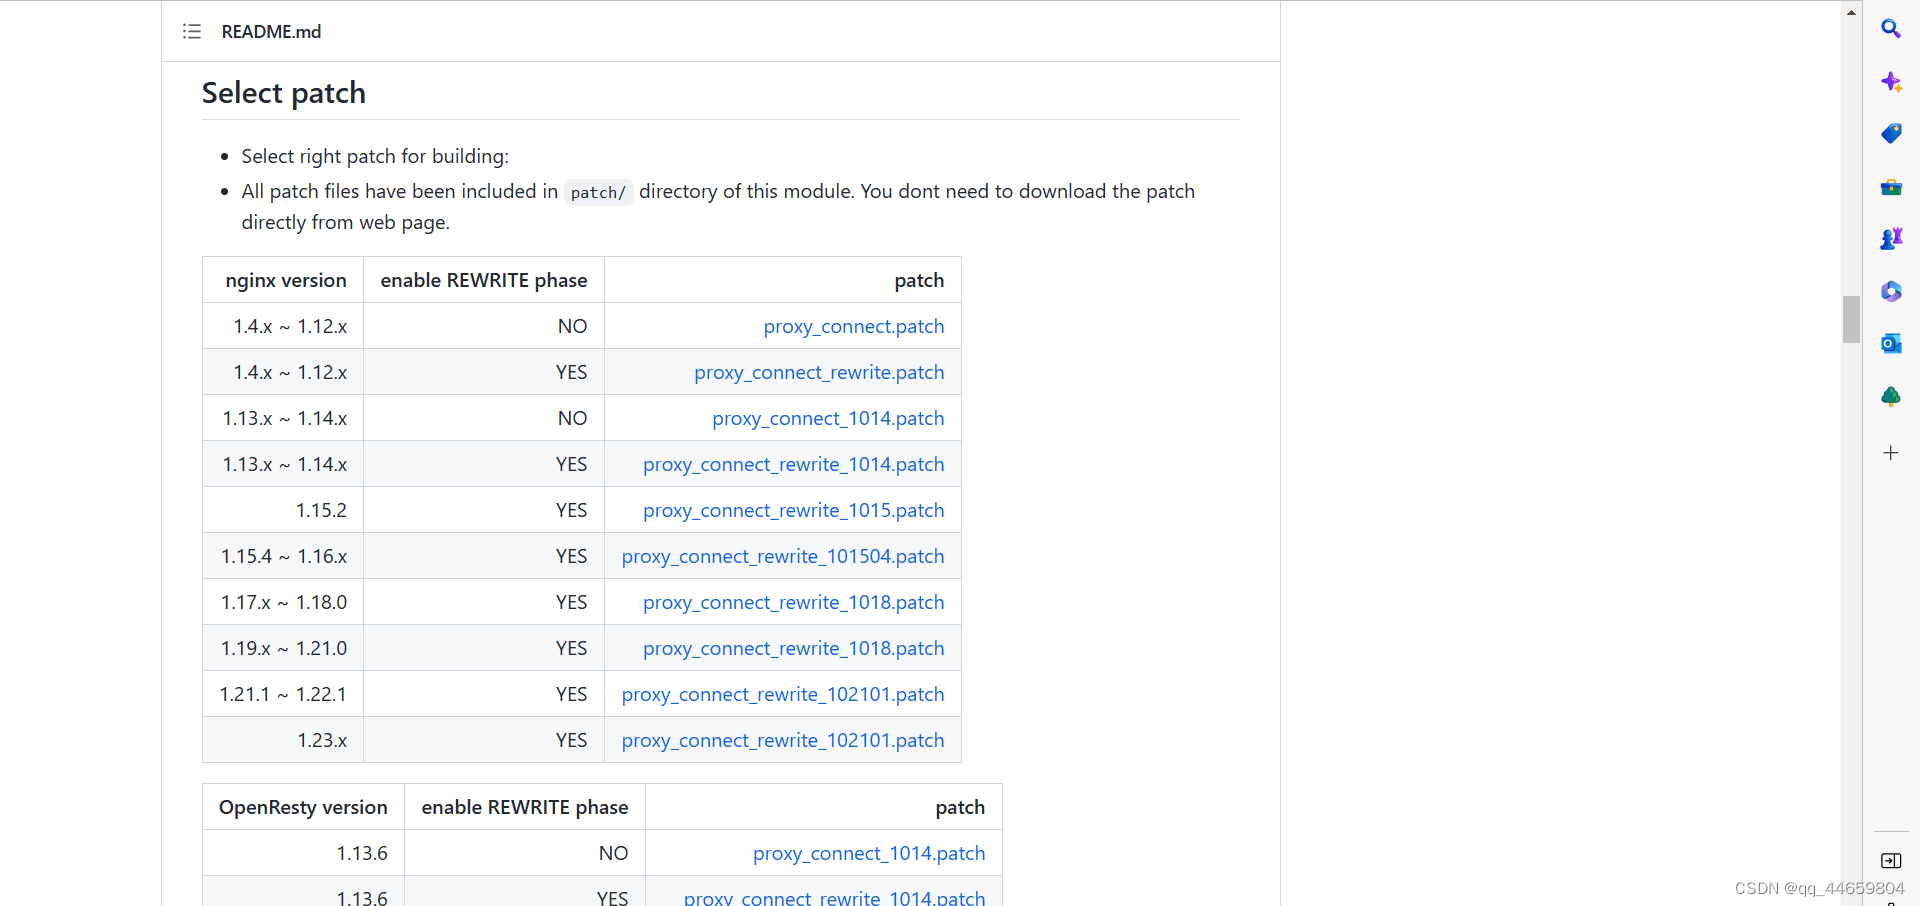Viewport: 1920px width, 906px height.
Task: Open the Shopping tag icon in sidebar
Action: click(x=1890, y=134)
